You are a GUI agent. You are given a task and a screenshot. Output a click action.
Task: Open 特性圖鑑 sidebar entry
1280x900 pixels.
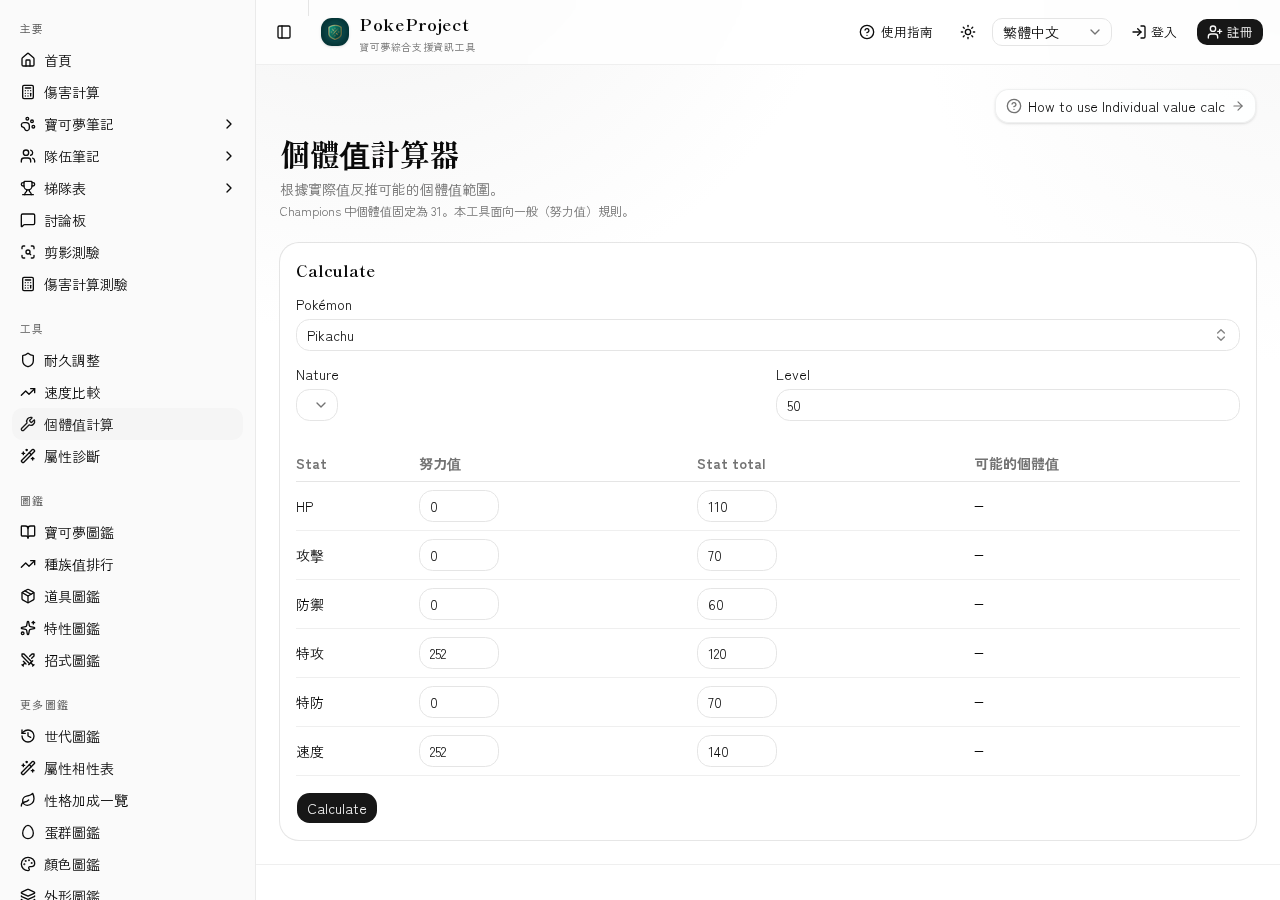point(128,628)
